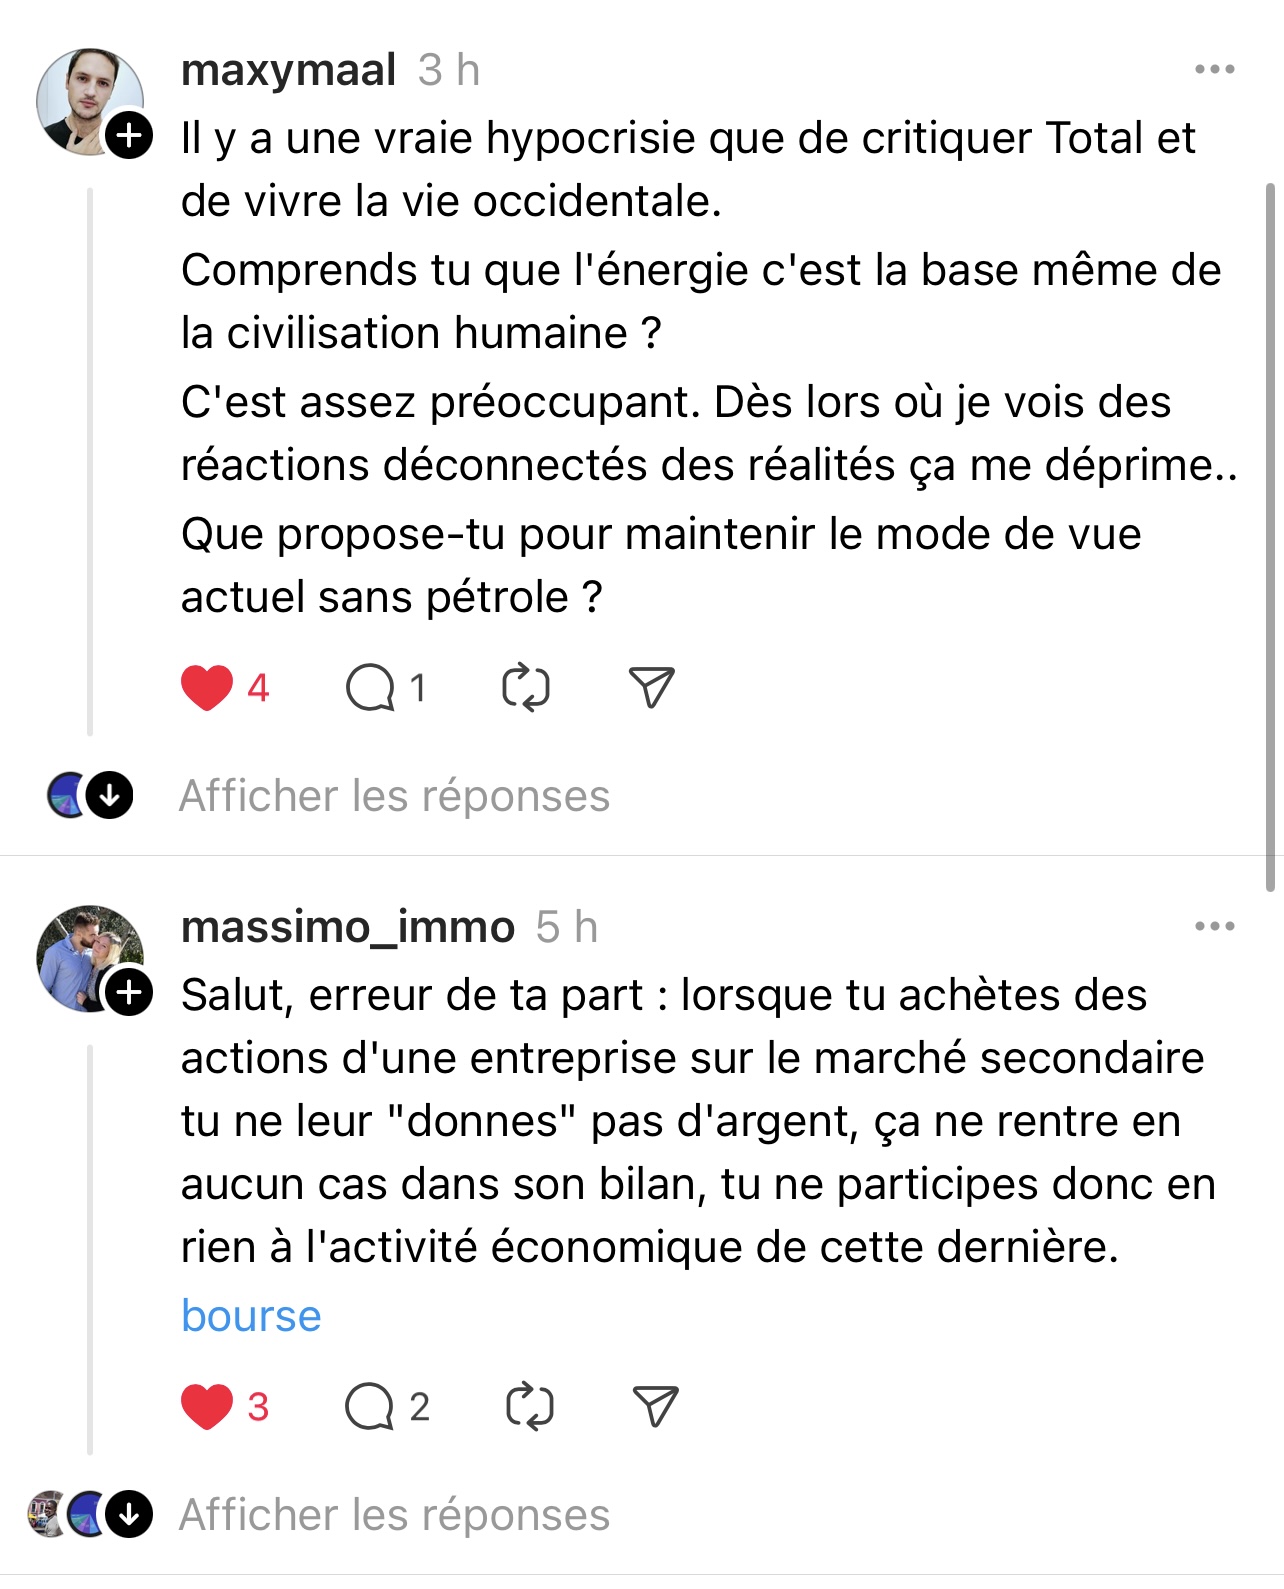Share maxymaal's post with the paper plane icon
The image size is (1284, 1589).
tap(652, 687)
